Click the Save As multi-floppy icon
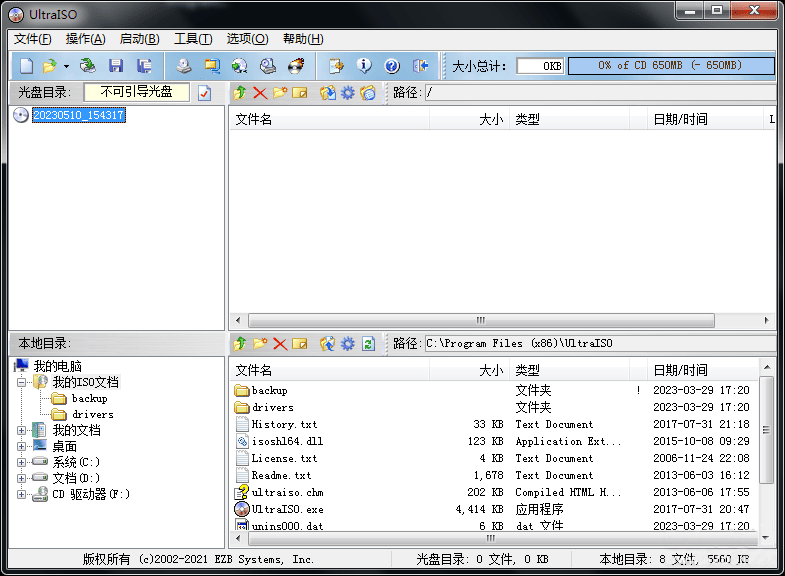The height and width of the screenshot is (576, 785). click(x=144, y=66)
